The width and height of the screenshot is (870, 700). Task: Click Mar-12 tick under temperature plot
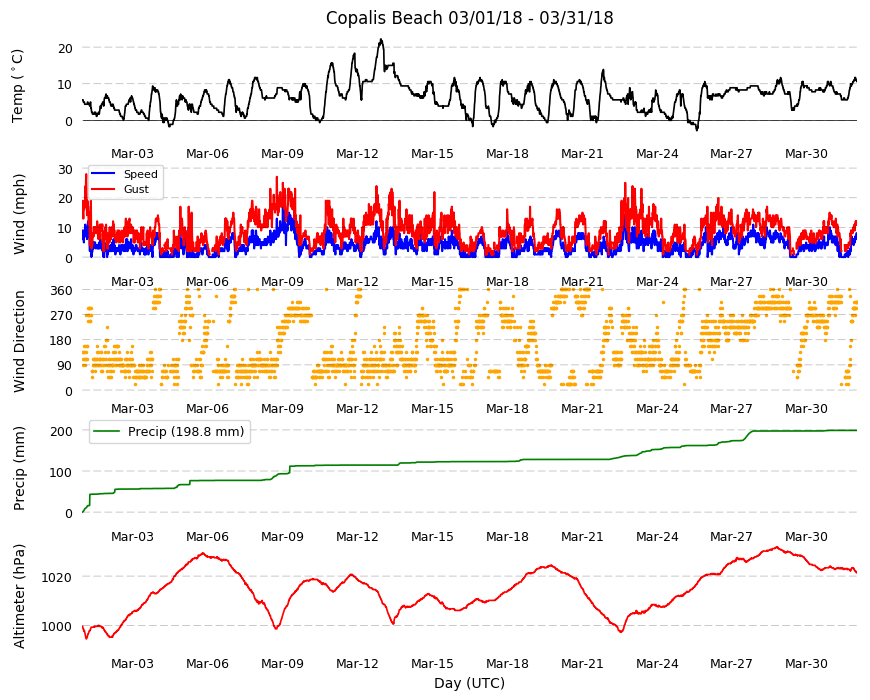pyautogui.click(x=357, y=154)
